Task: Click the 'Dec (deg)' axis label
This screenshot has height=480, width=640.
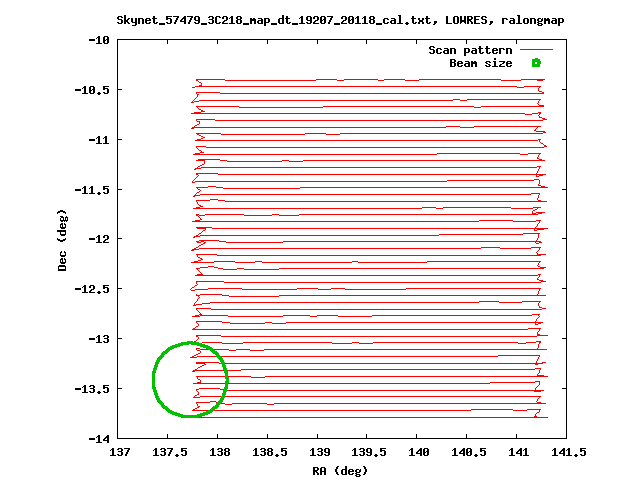Action: tap(62, 240)
